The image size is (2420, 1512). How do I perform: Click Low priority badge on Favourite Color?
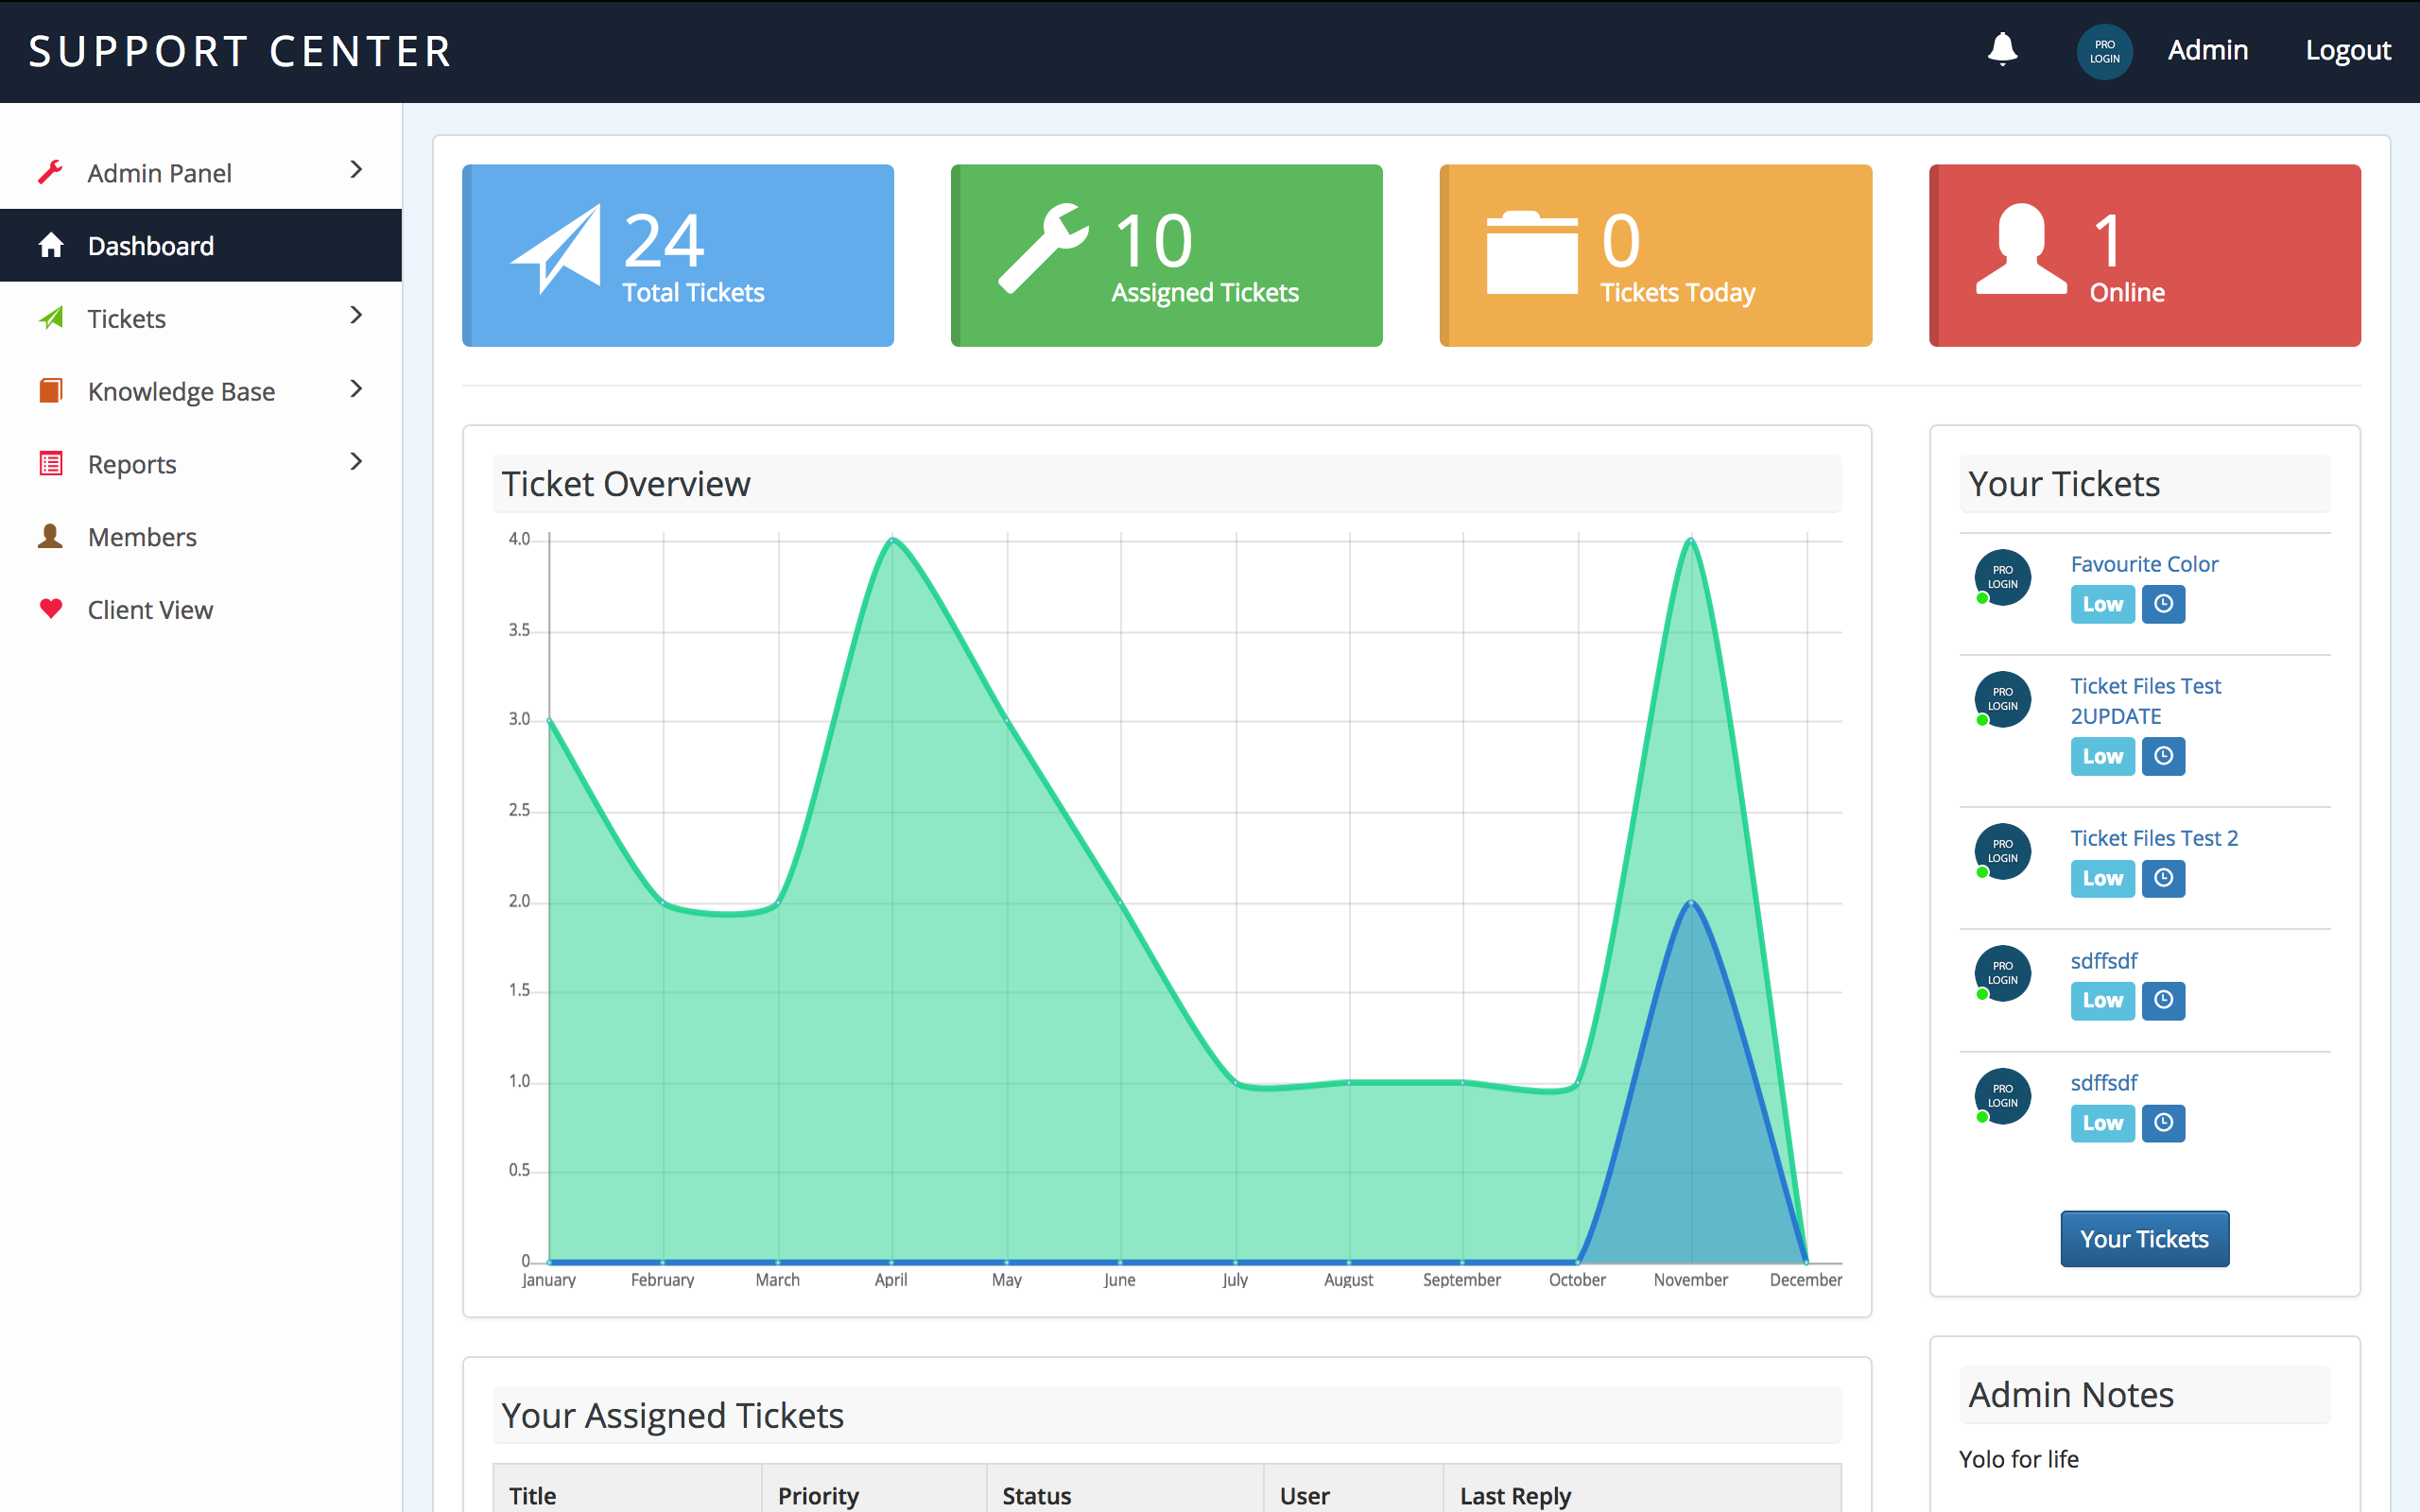point(2102,604)
